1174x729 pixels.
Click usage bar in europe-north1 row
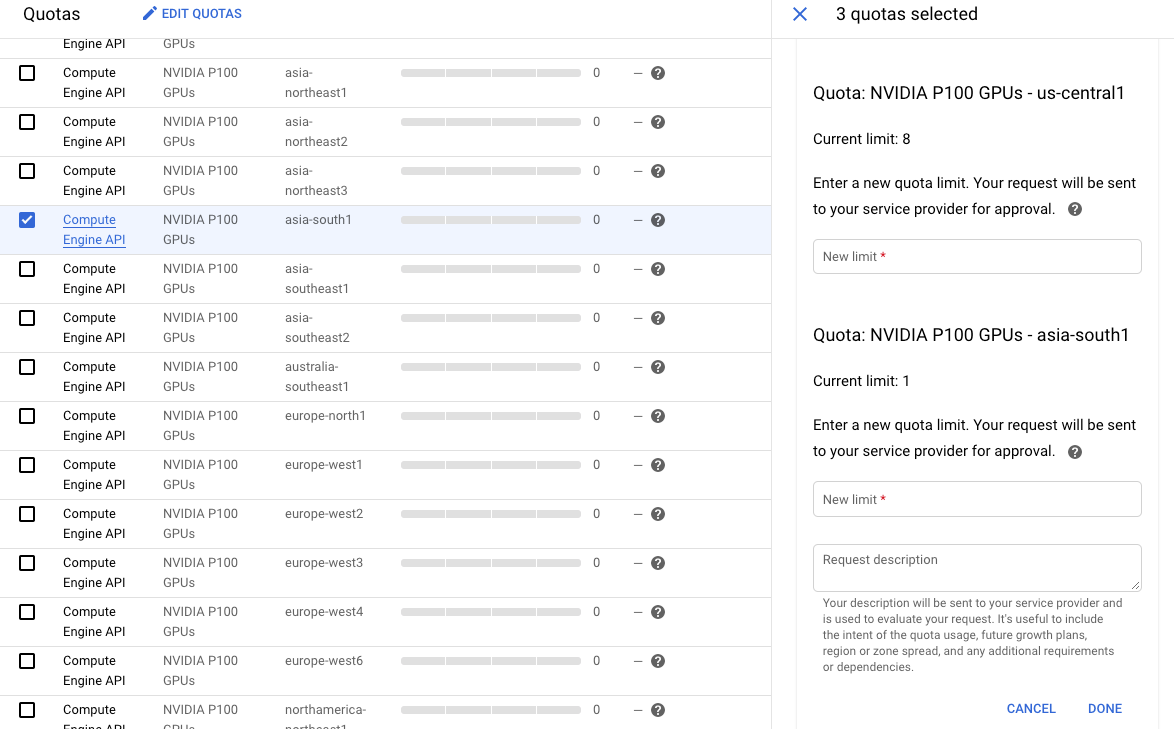[490, 416]
